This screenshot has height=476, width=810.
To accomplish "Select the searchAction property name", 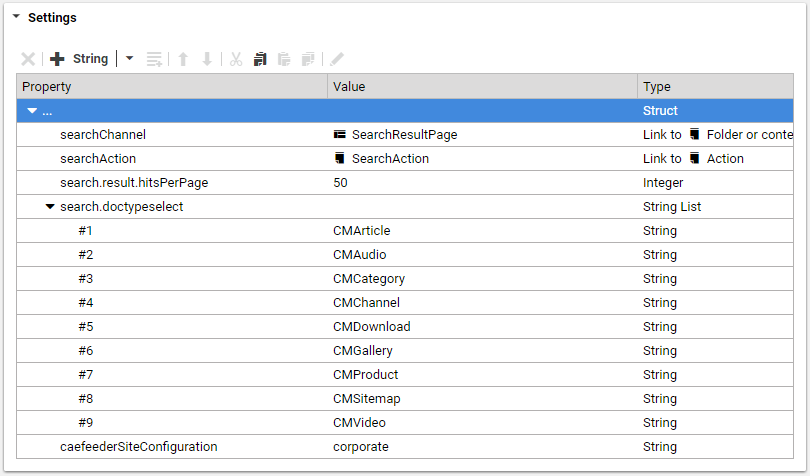I will pyautogui.click(x=98, y=159).
